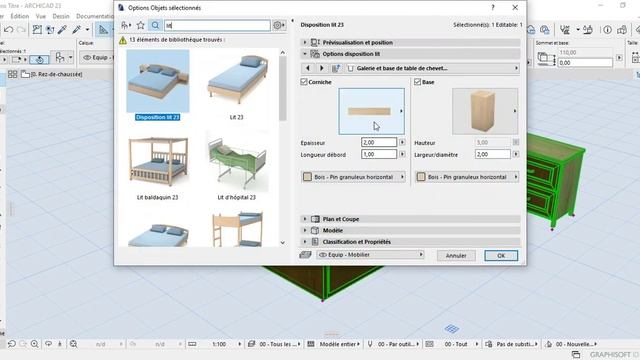
Task: Click the library search magnifier icon
Action: [x=155, y=25]
